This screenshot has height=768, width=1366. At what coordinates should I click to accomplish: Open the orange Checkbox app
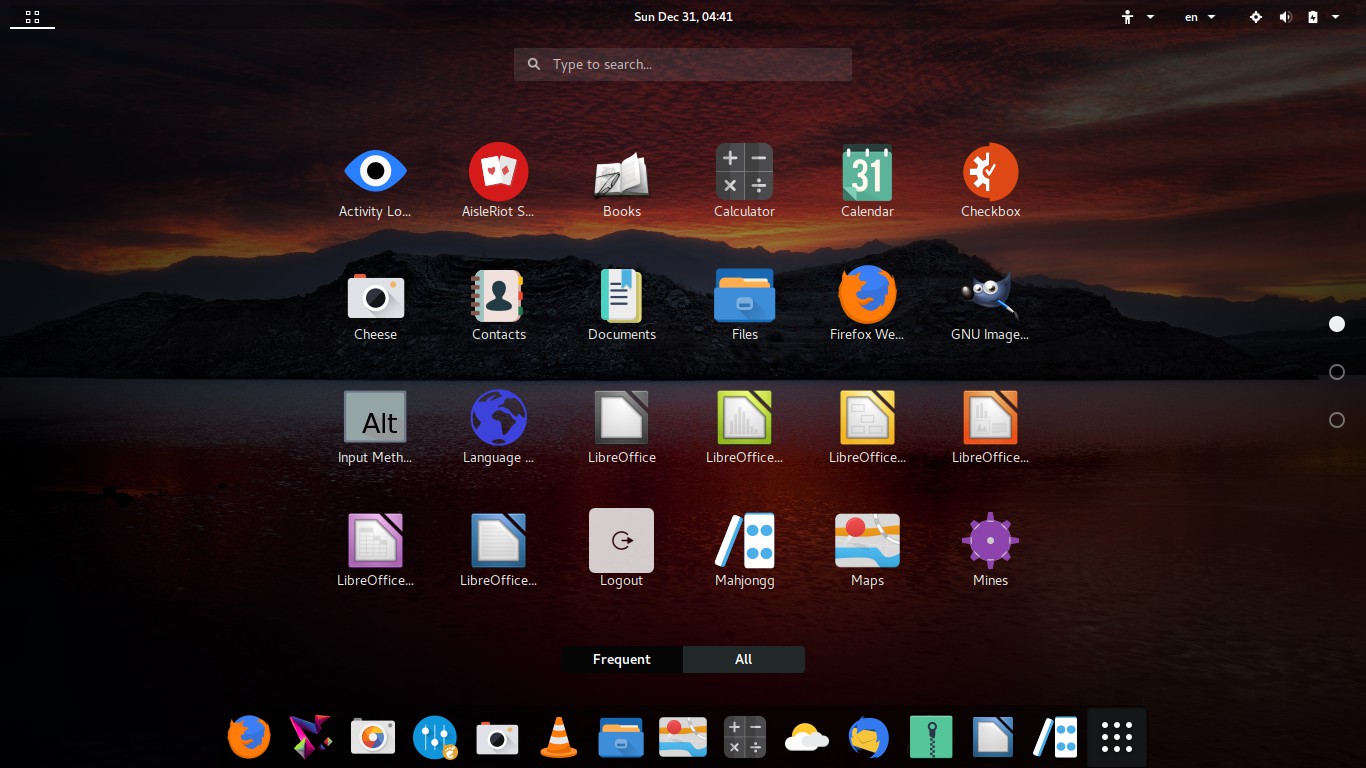pos(990,172)
